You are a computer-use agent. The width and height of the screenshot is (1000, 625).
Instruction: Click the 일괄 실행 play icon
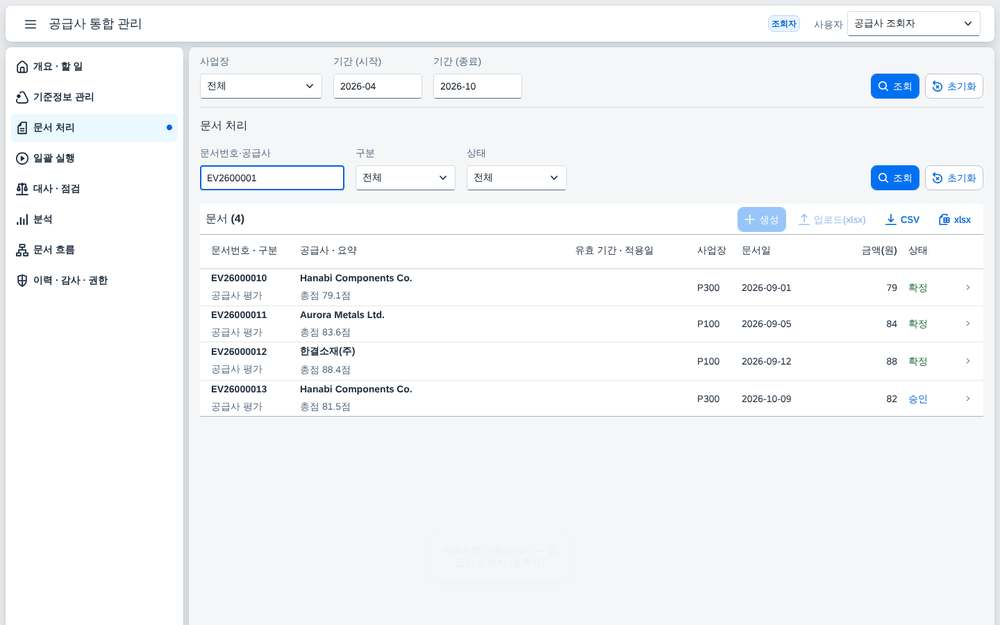coord(22,158)
